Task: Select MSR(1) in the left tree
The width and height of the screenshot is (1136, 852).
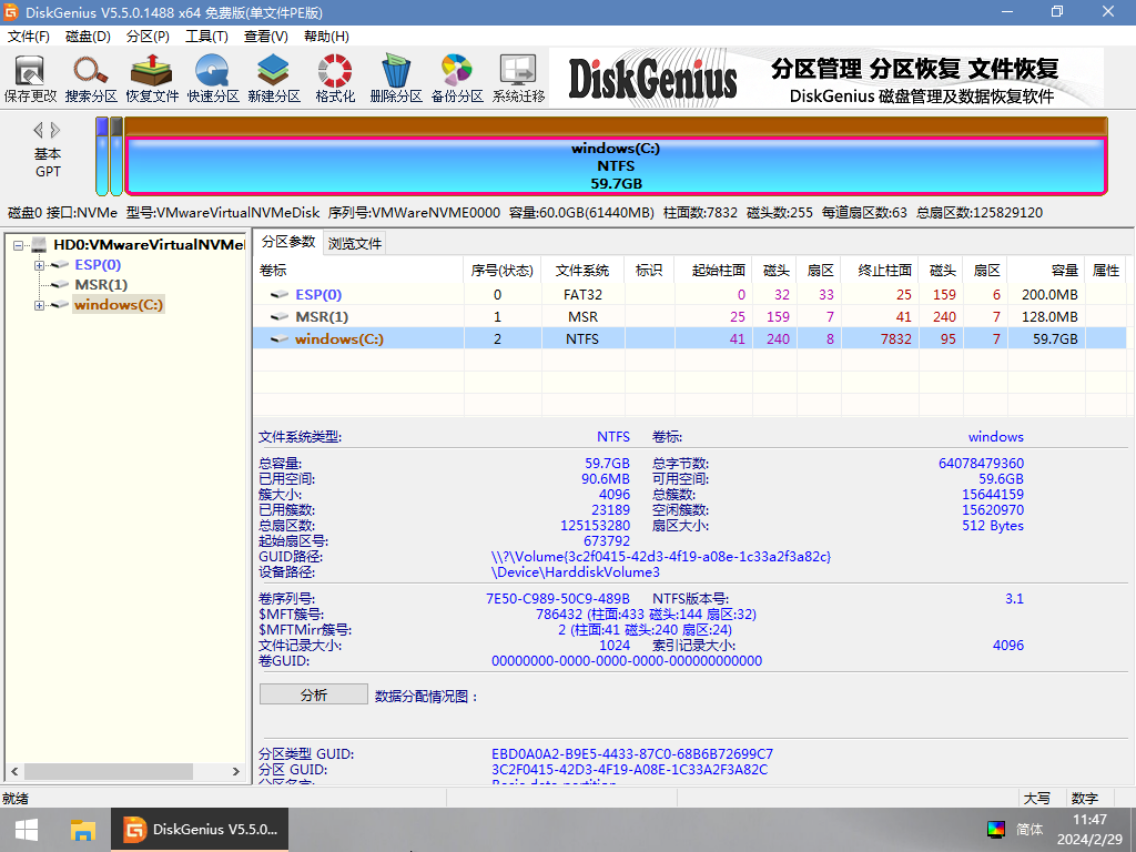Action: point(101,285)
